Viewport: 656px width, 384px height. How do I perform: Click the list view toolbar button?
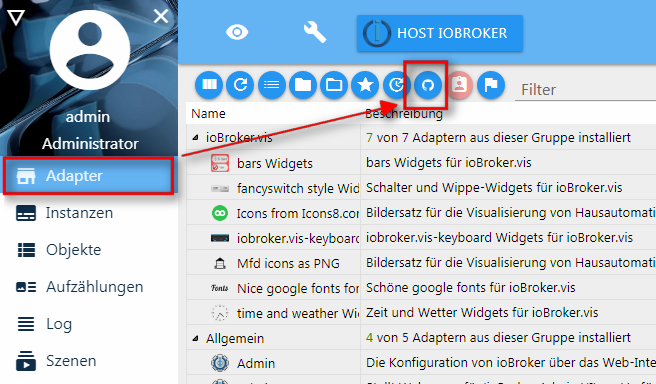[272, 85]
